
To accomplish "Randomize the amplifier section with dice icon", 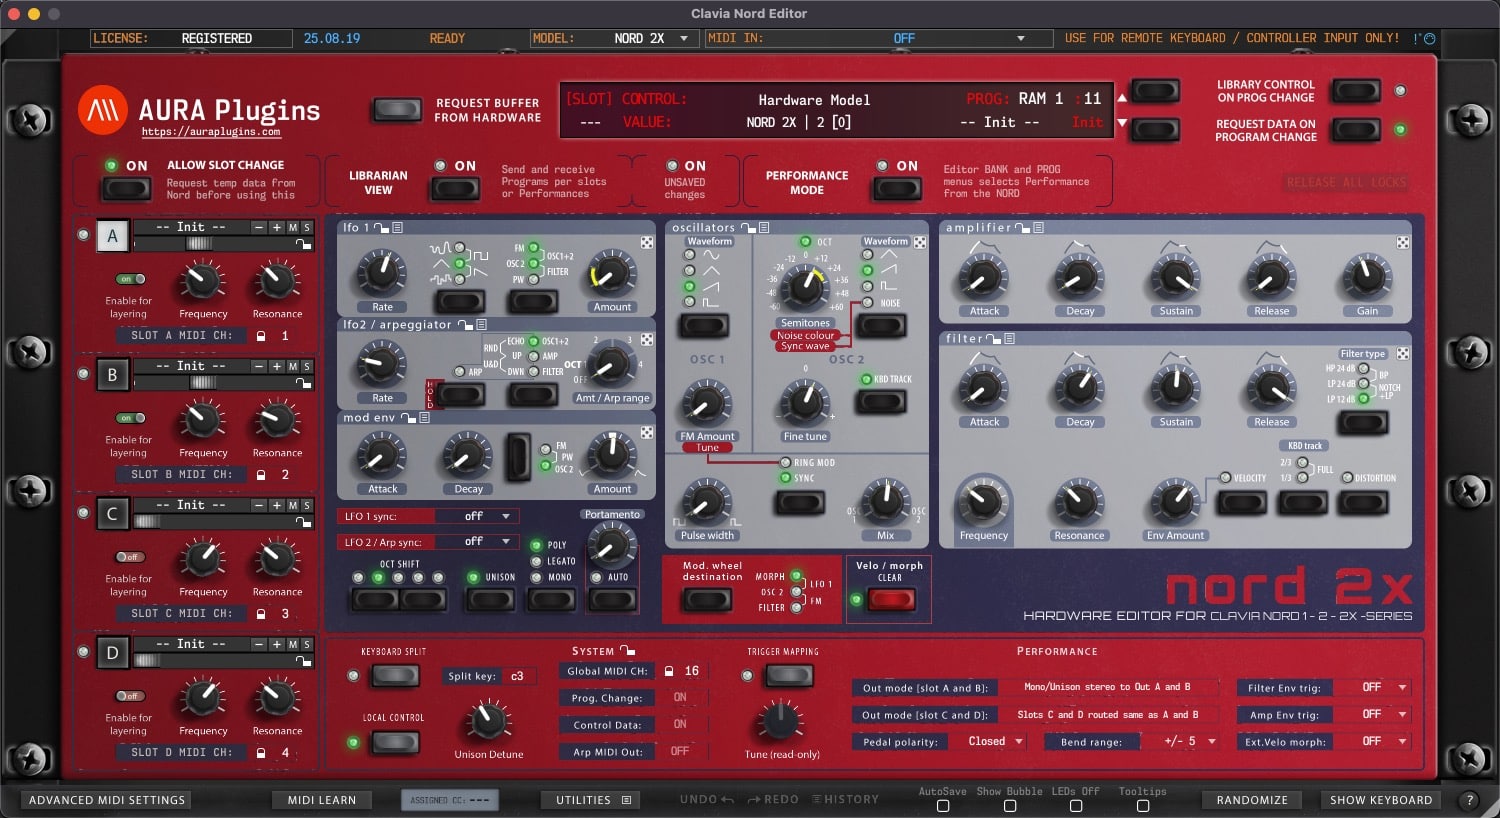I will [x=1403, y=242].
